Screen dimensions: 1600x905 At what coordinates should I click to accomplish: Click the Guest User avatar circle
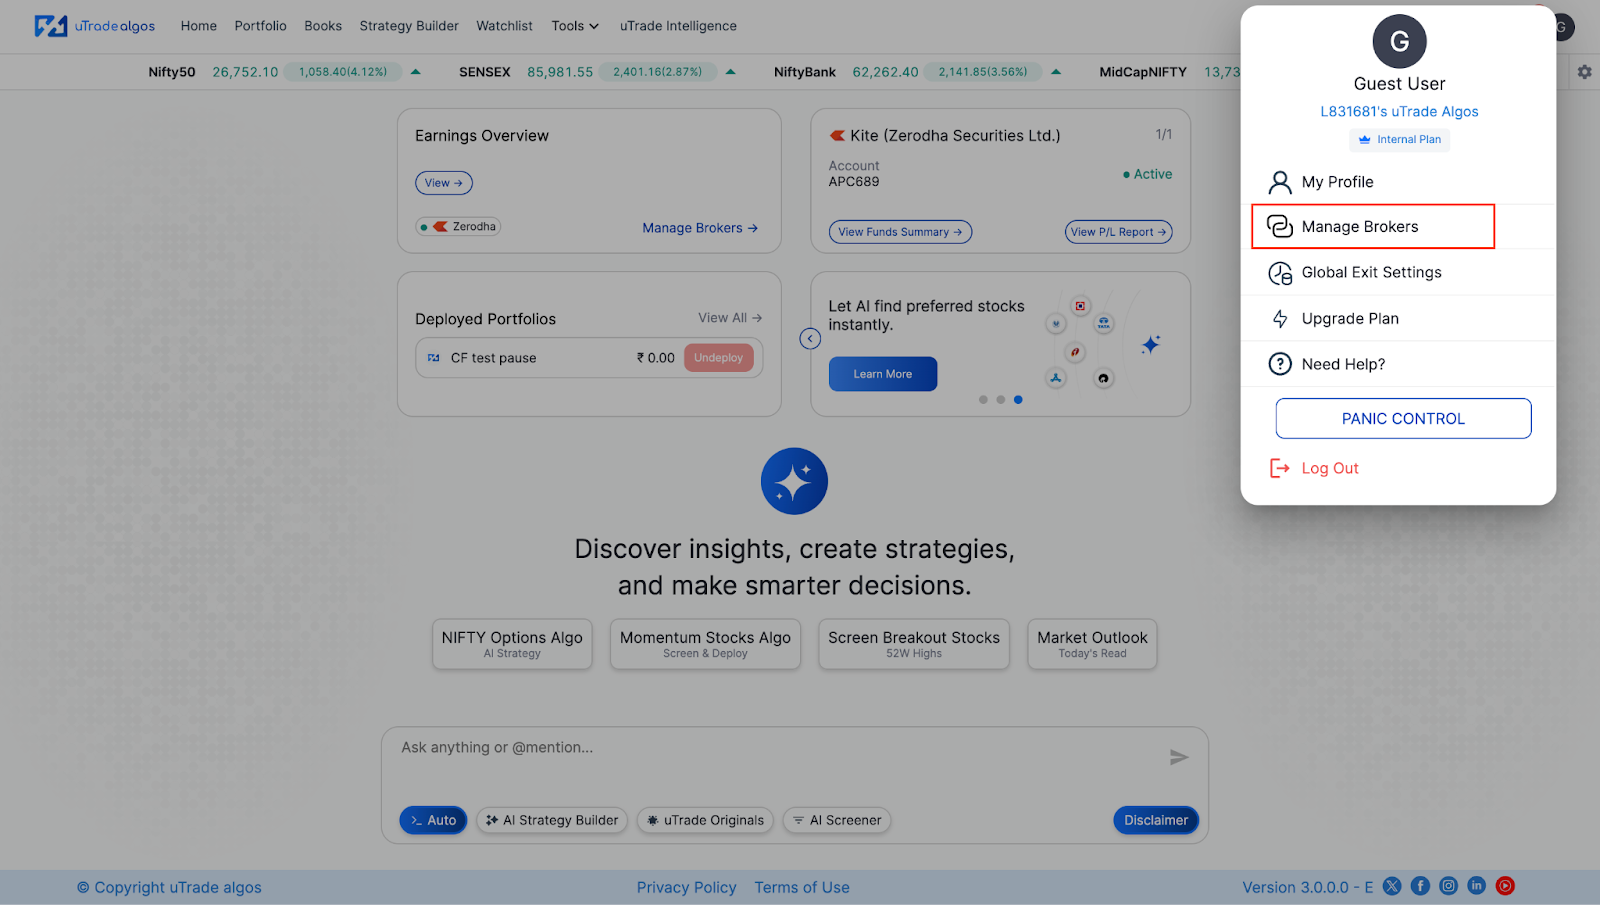tap(1399, 42)
